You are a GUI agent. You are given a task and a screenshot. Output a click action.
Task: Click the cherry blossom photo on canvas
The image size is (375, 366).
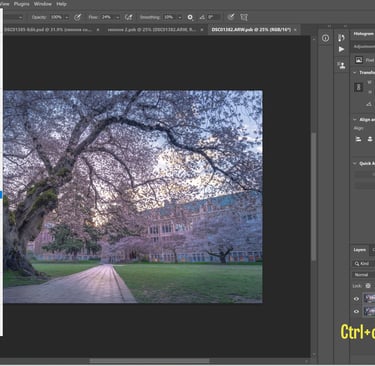pyautogui.click(x=133, y=197)
